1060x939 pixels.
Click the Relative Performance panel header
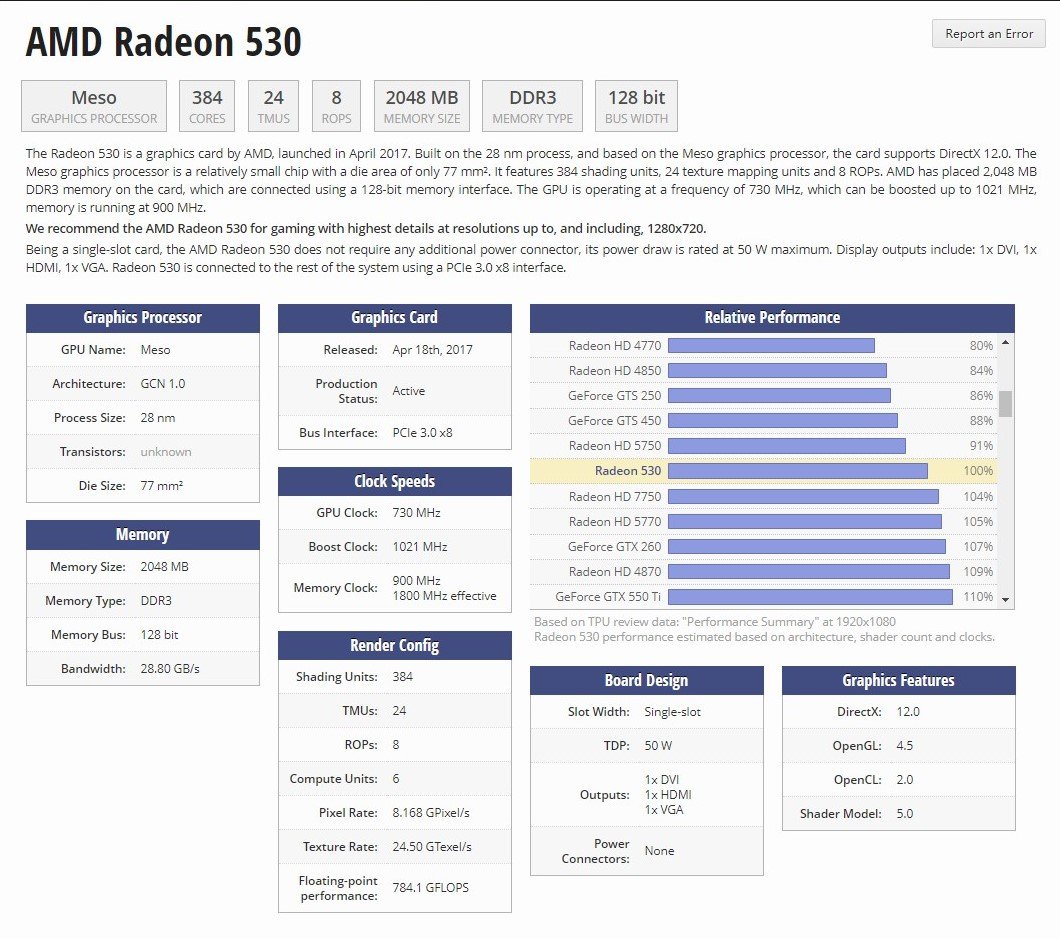tap(768, 317)
